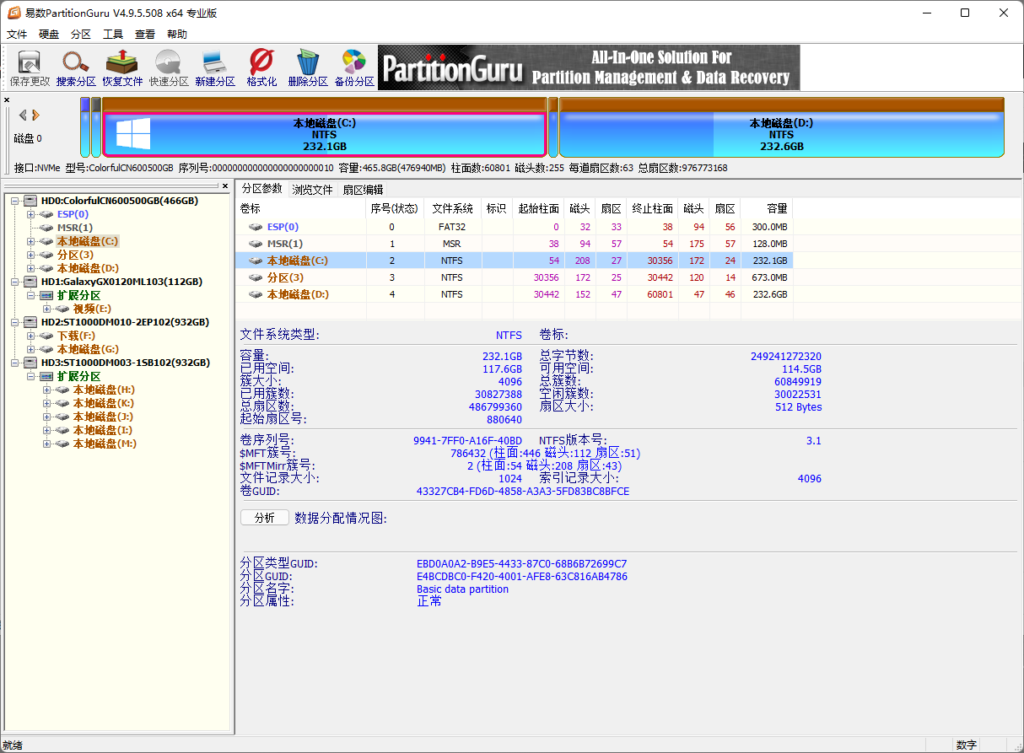Switch to the 浏览文件 tab

[312, 189]
